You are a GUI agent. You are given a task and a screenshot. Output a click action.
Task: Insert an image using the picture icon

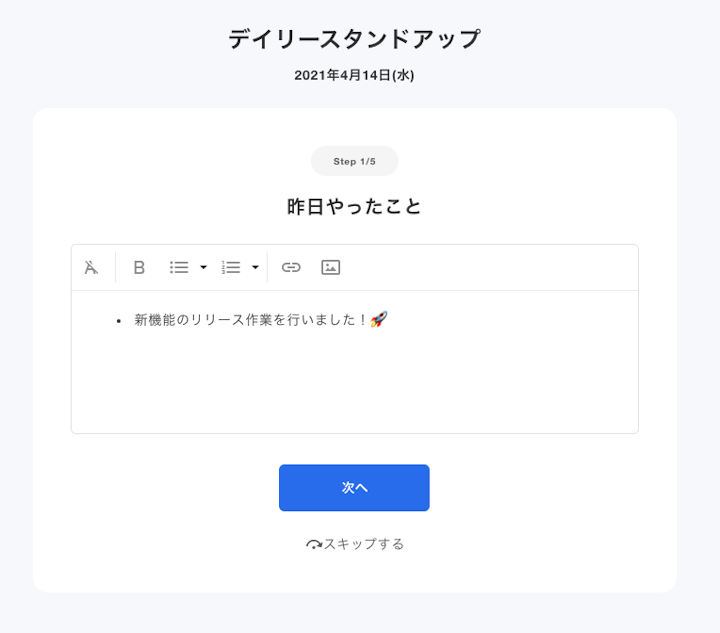coord(331,267)
